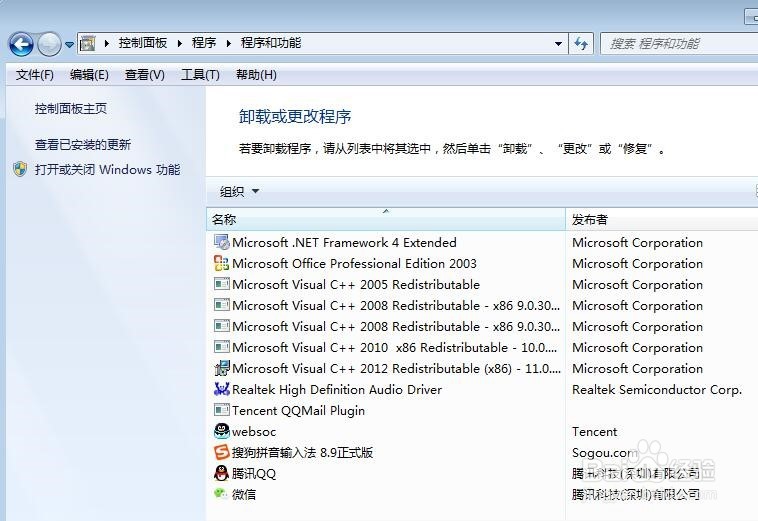758x521 pixels.
Task: Select Tencent QQMail Plugin entry
Action: [298, 410]
